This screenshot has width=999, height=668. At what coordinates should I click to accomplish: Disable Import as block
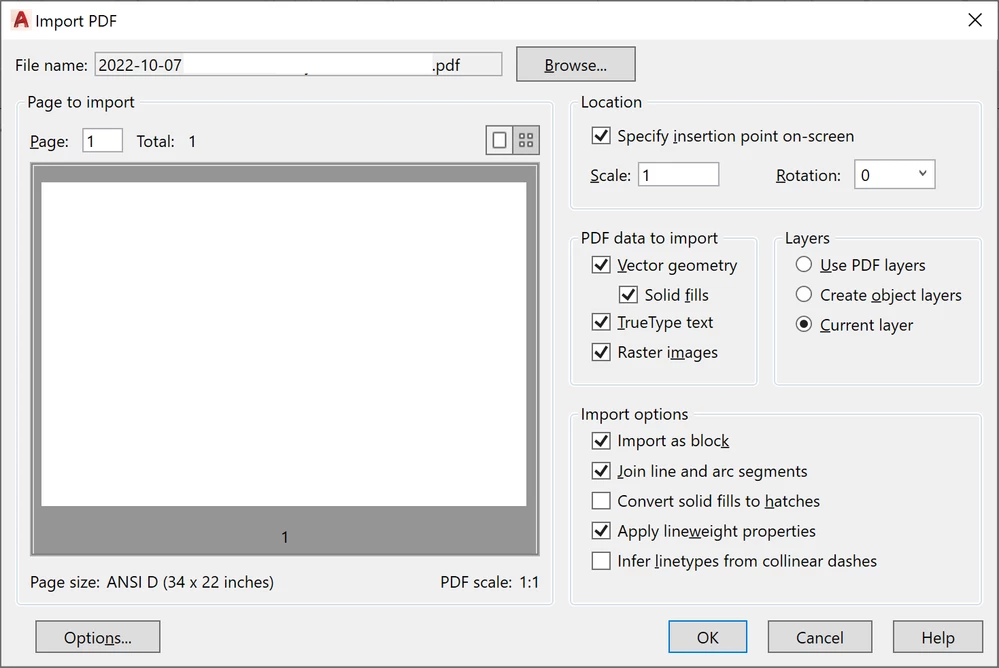601,441
